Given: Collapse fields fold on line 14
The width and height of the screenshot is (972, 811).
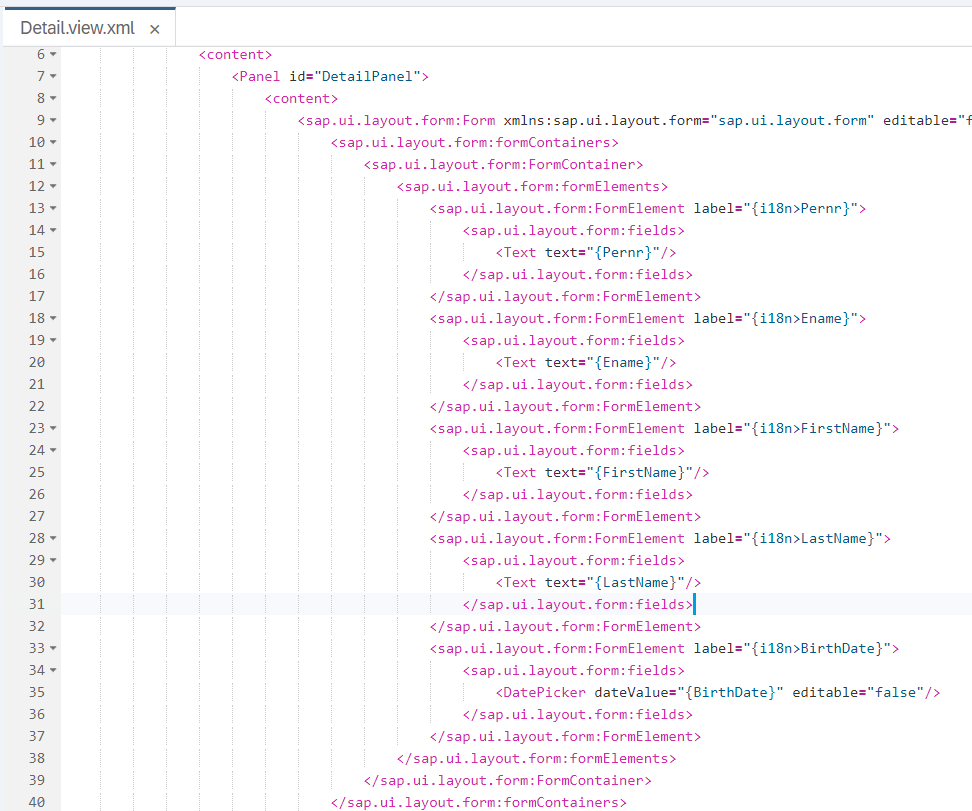Looking at the screenshot, I should pyautogui.click(x=53, y=231).
